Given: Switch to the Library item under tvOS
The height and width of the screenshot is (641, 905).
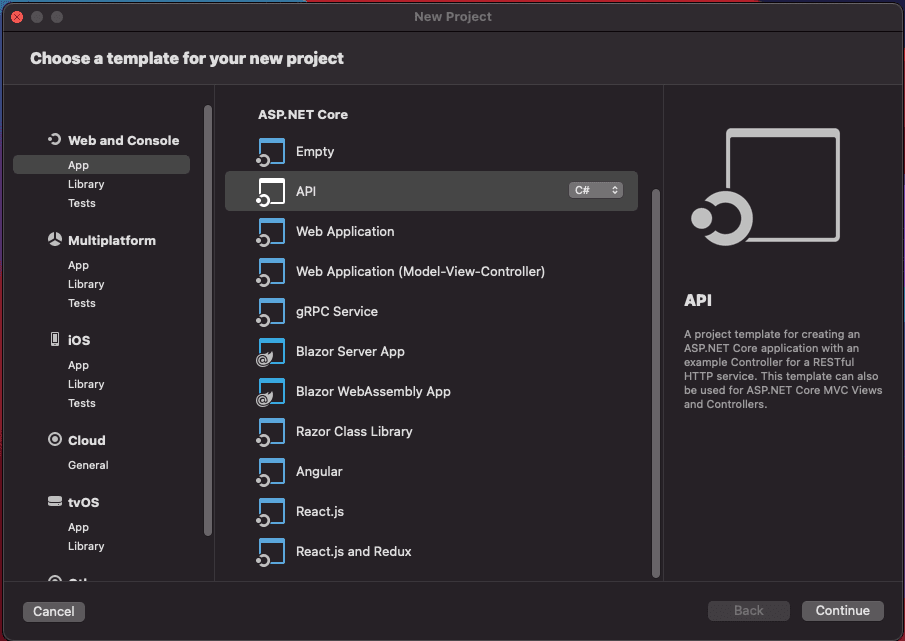Looking at the screenshot, I should [86, 546].
